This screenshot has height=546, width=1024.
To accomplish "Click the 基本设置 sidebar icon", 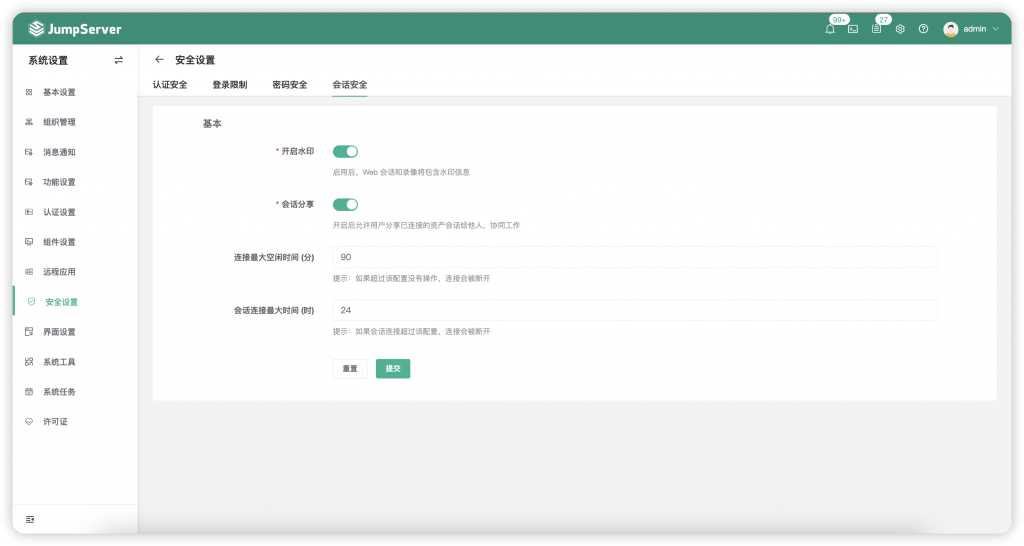I will [29, 92].
